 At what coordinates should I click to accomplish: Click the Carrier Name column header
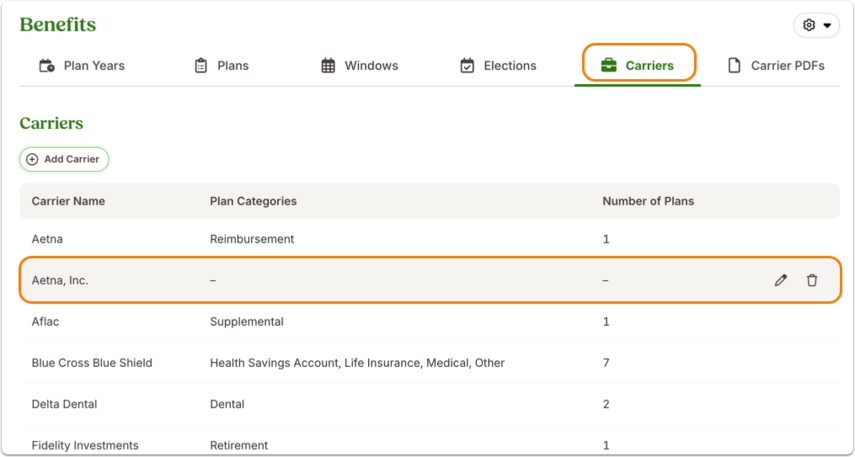tap(68, 201)
